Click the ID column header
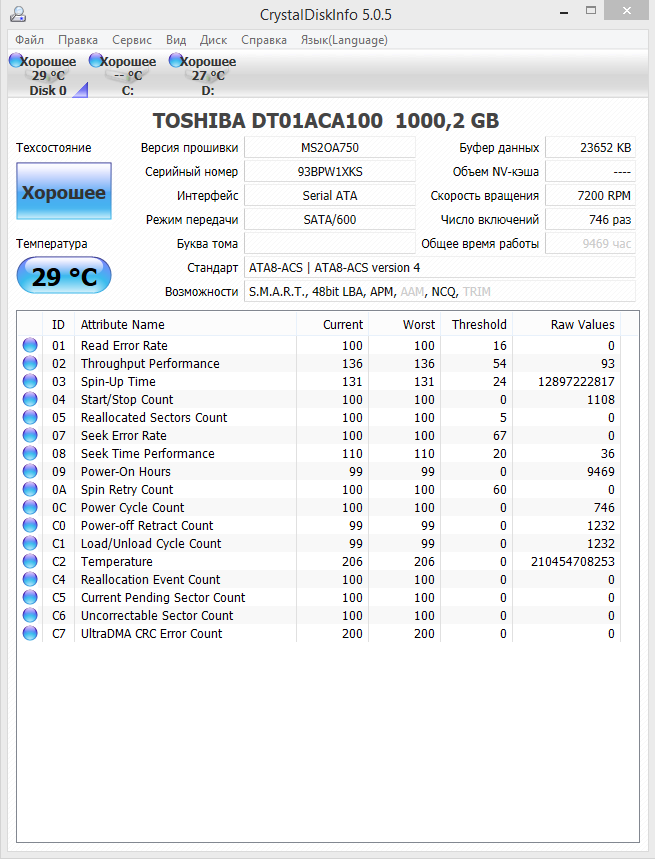655x864 pixels. coord(58,325)
